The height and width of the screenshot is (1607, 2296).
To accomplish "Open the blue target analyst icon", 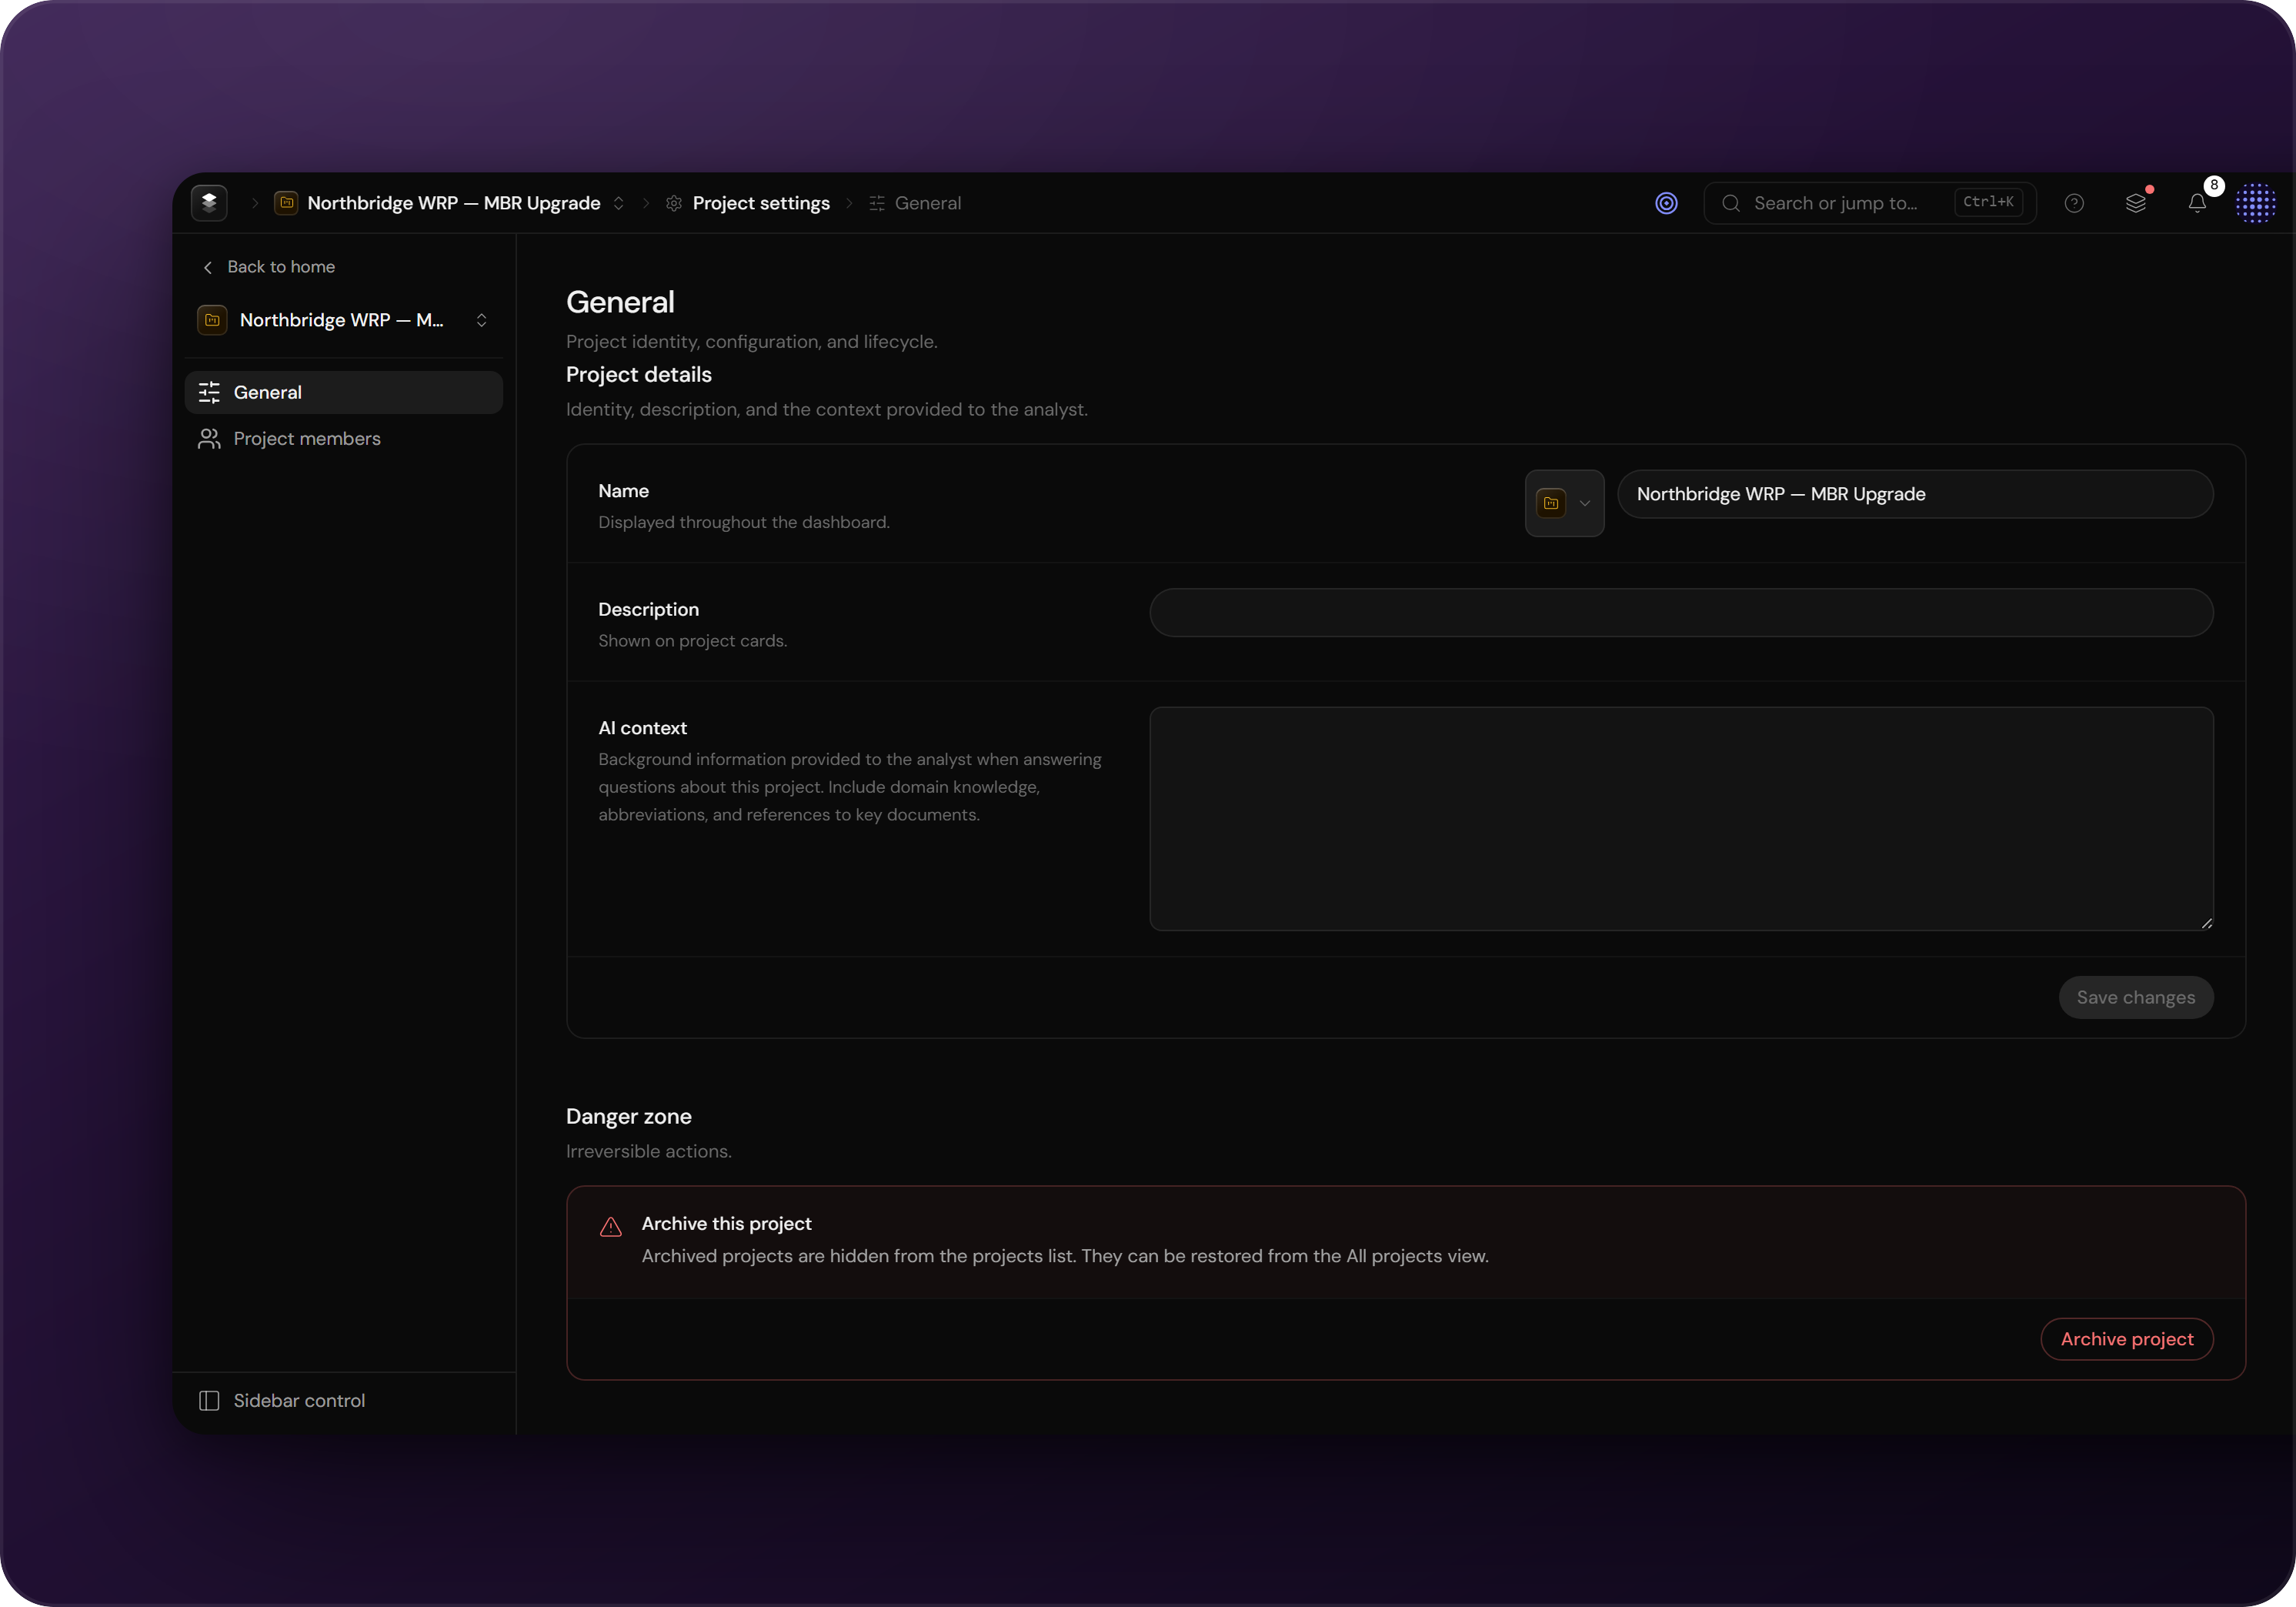I will pyautogui.click(x=1666, y=203).
